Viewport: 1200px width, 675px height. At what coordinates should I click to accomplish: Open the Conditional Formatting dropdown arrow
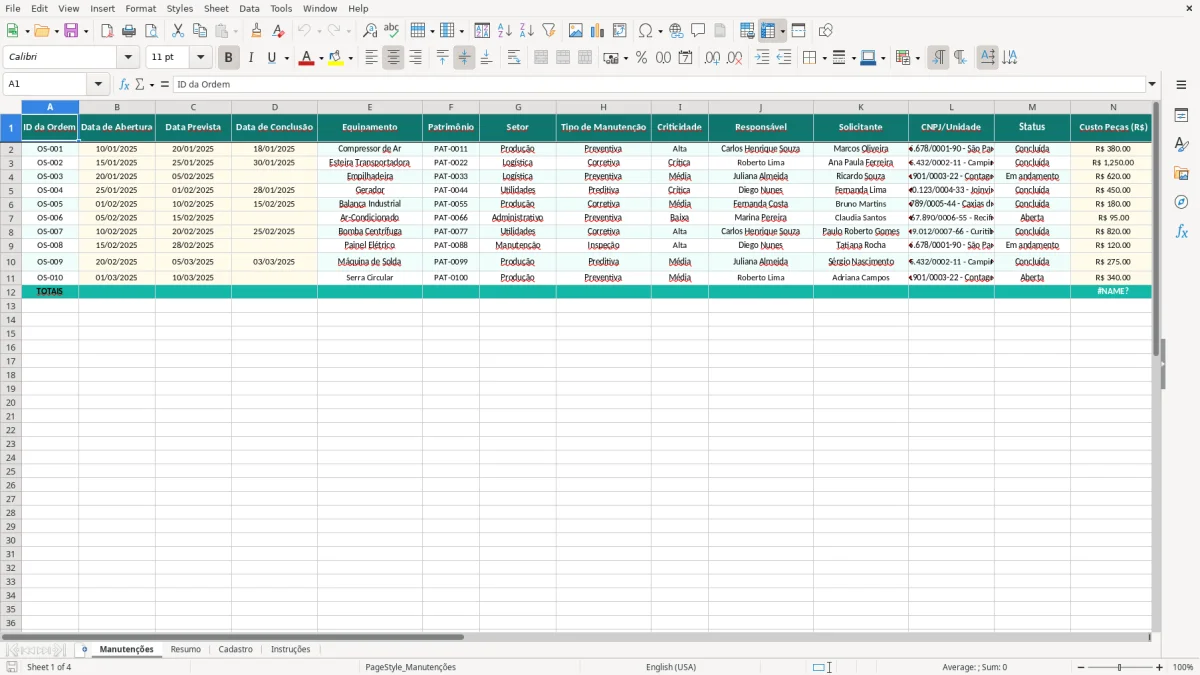pyautogui.click(x=917, y=58)
